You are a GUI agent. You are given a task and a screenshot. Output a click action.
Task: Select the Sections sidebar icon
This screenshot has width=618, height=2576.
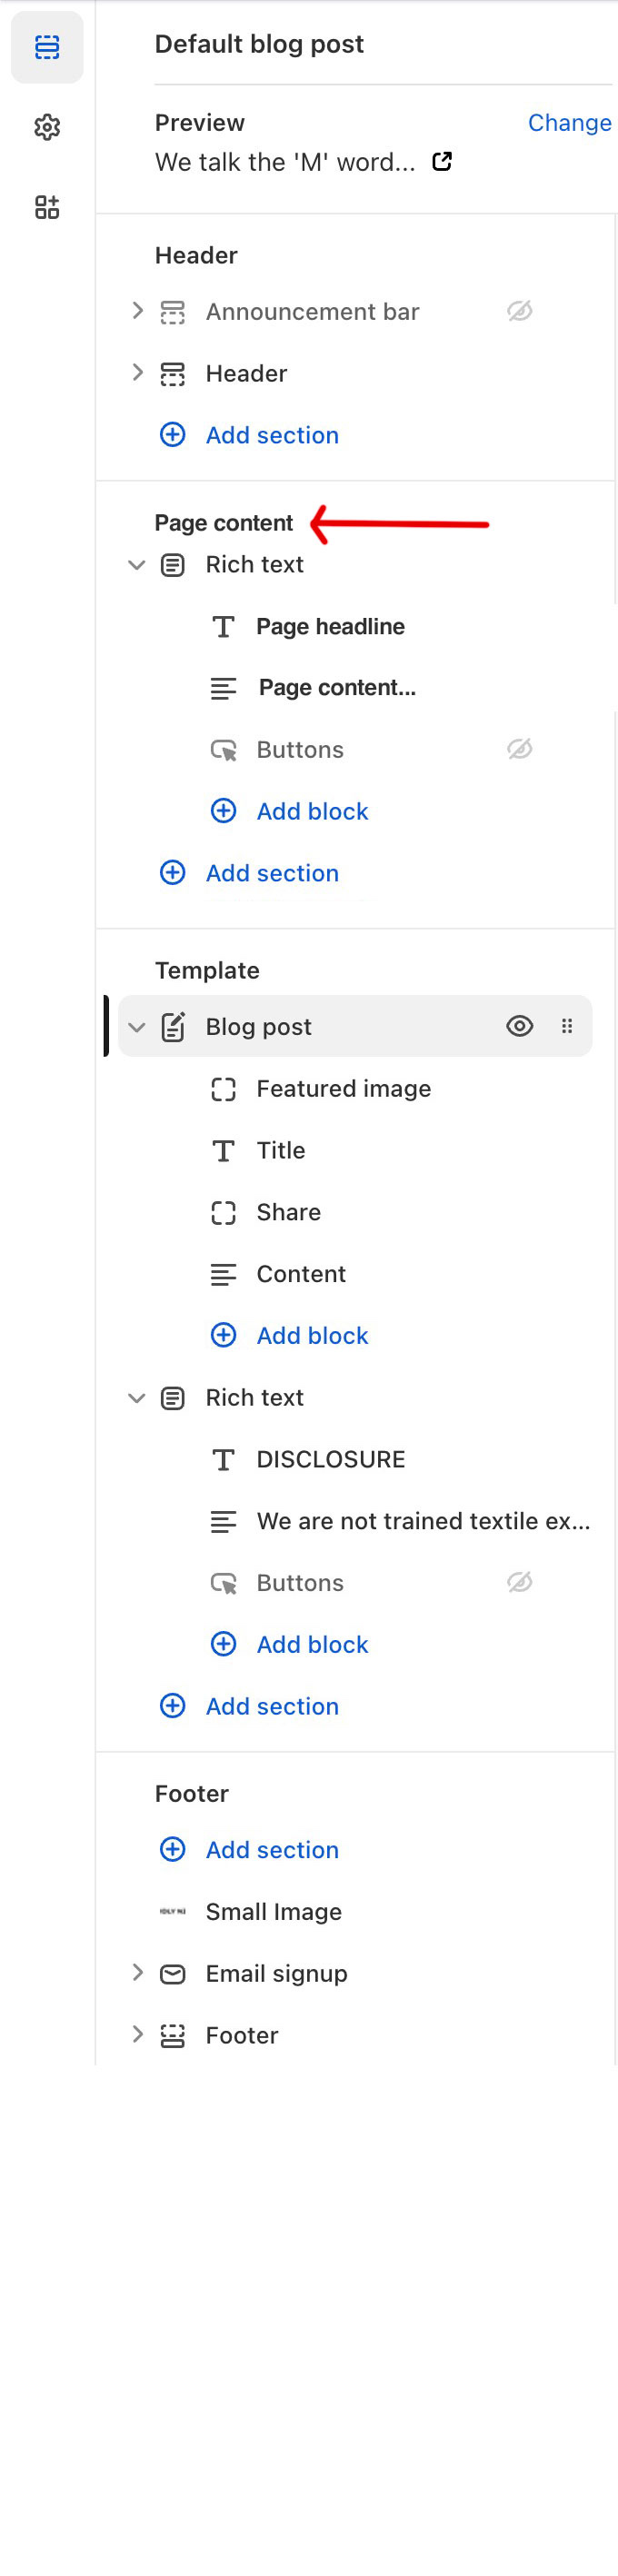(47, 46)
